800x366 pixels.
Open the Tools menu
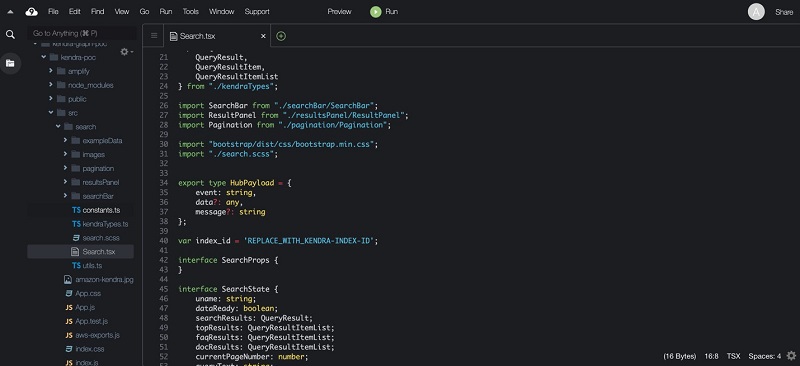point(191,12)
